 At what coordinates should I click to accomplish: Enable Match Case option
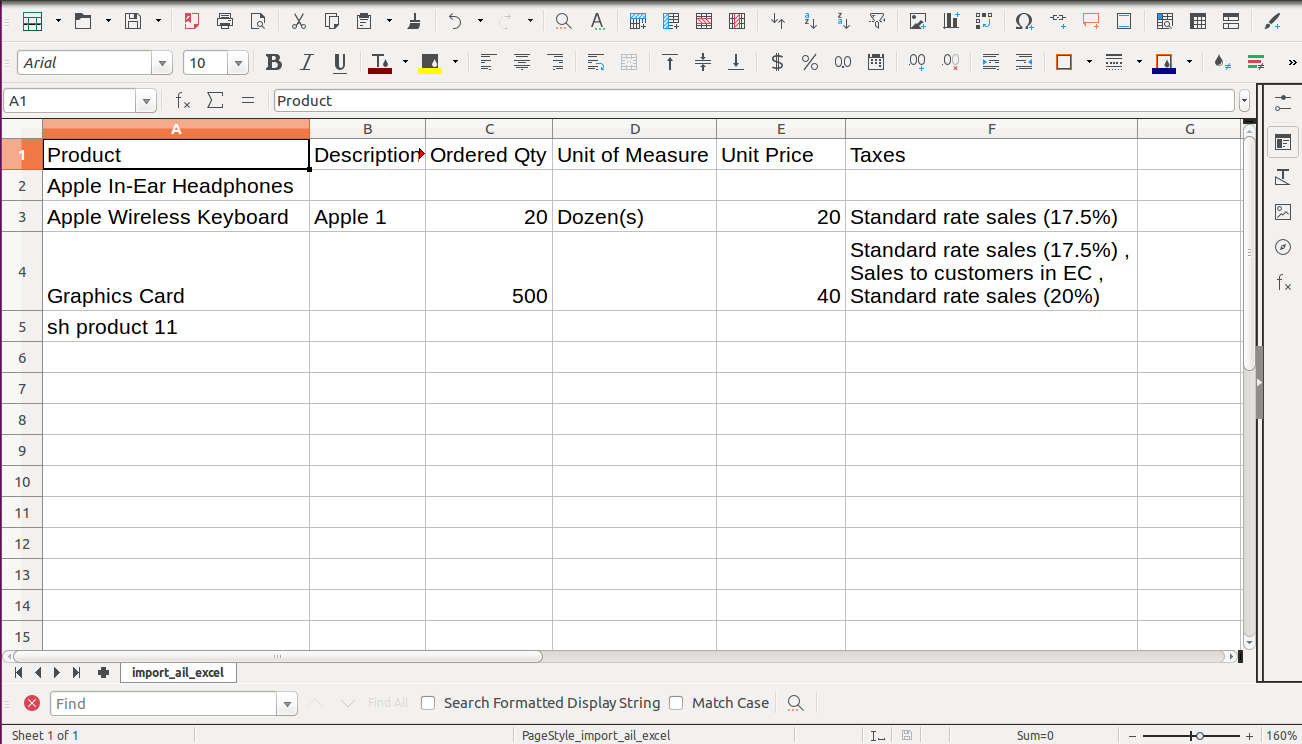click(676, 703)
